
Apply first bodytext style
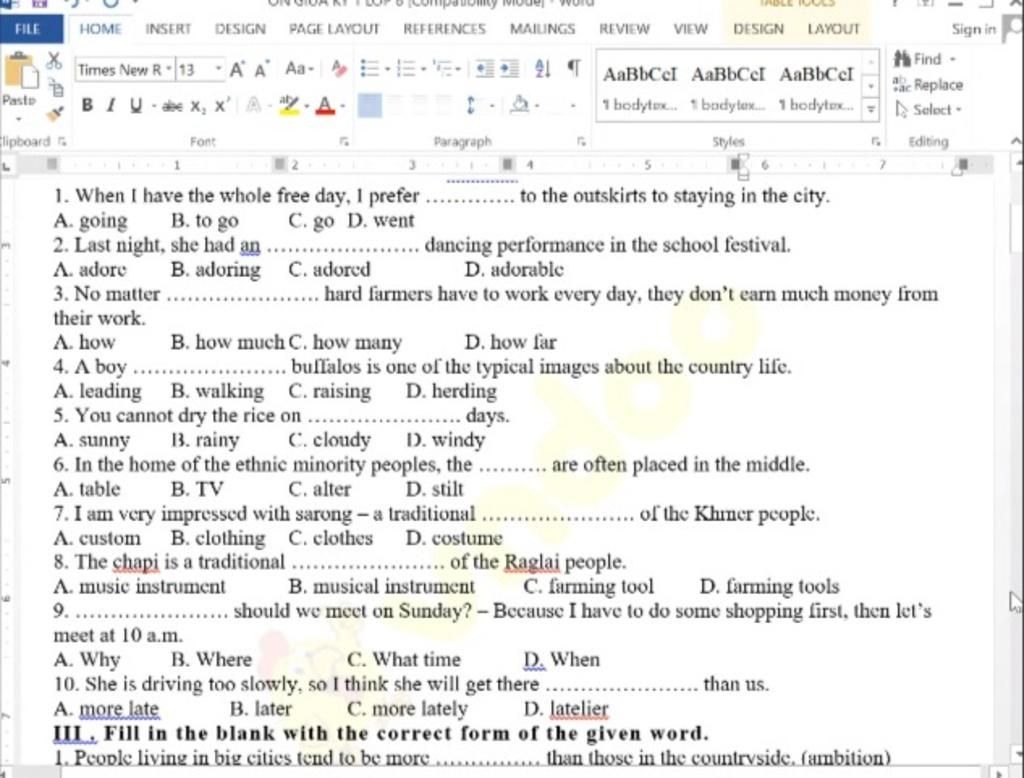(x=639, y=87)
